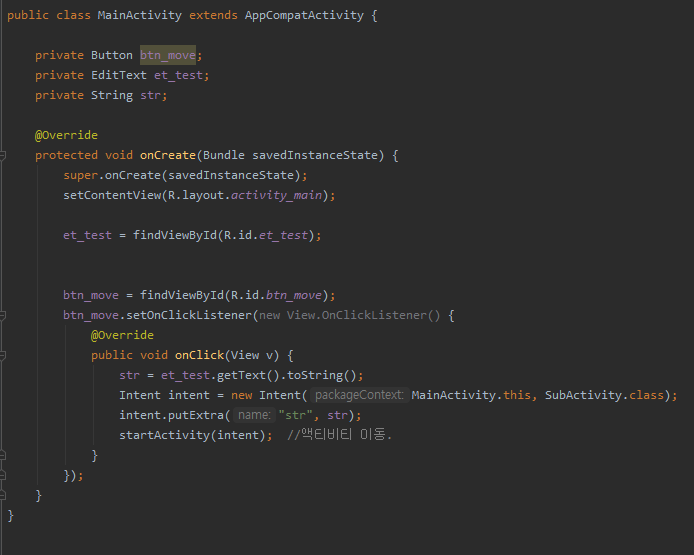Image resolution: width=694 pixels, height=555 pixels.
Task: Click fold-end marker at onCreate closing brace
Action: (x=2, y=495)
